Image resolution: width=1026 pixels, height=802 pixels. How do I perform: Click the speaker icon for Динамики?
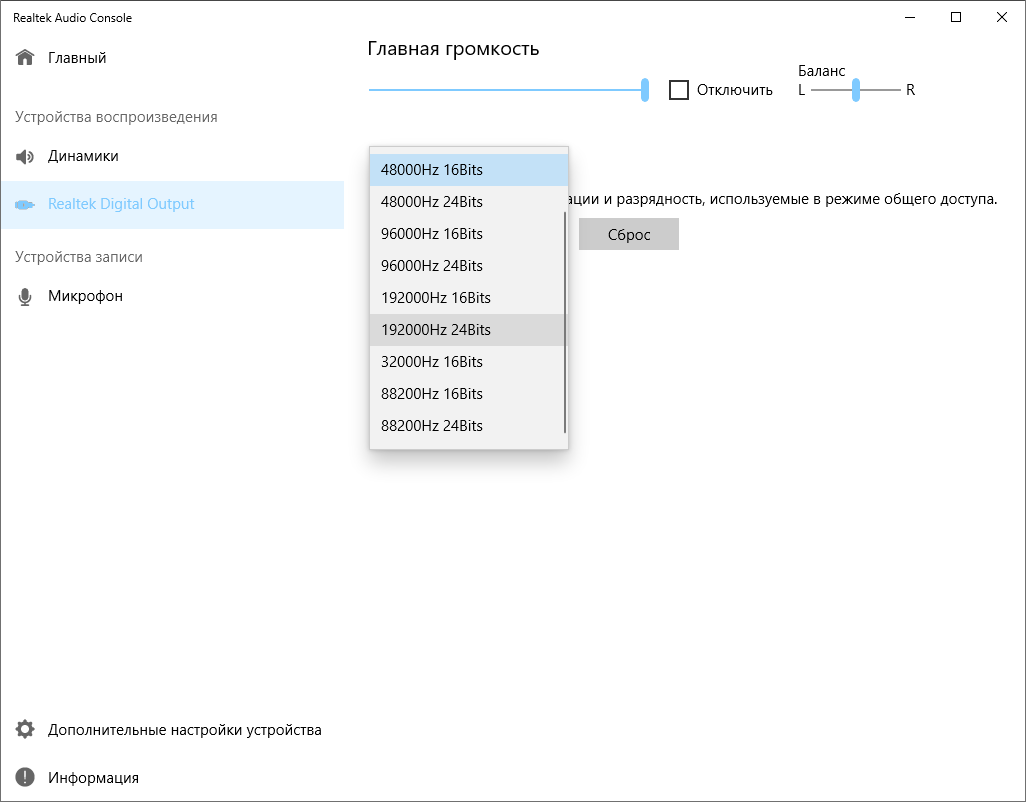click(x=25, y=157)
